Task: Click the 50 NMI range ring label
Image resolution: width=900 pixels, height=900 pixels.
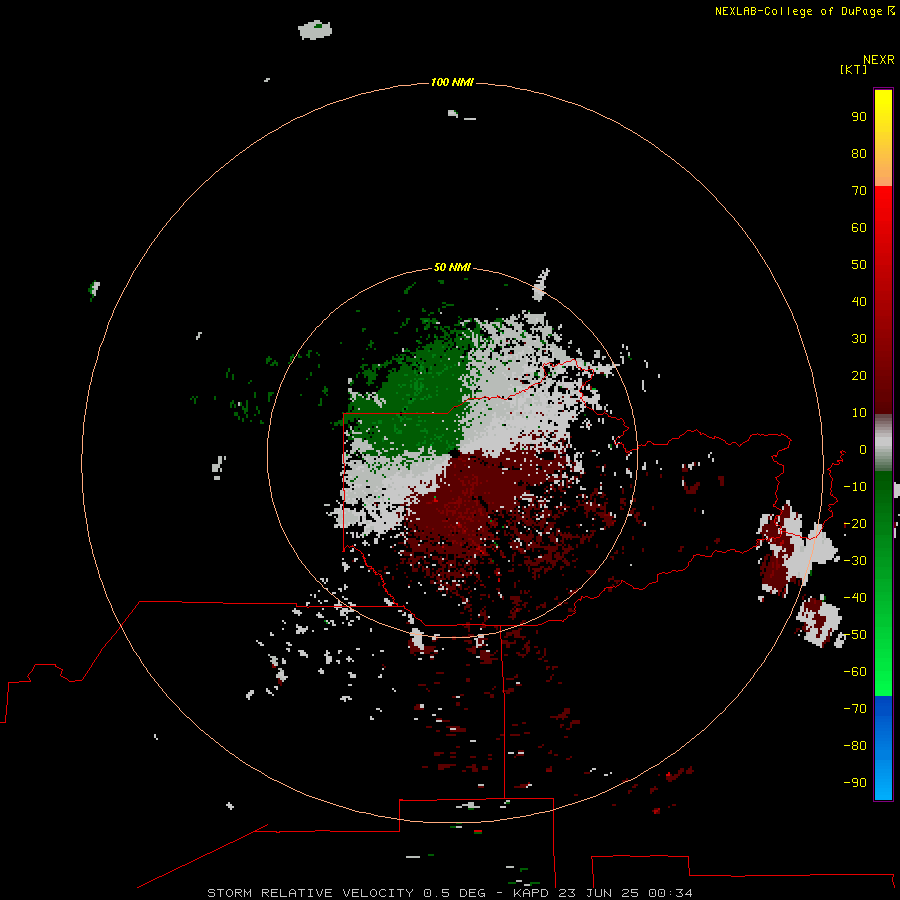Action: [452, 267]
